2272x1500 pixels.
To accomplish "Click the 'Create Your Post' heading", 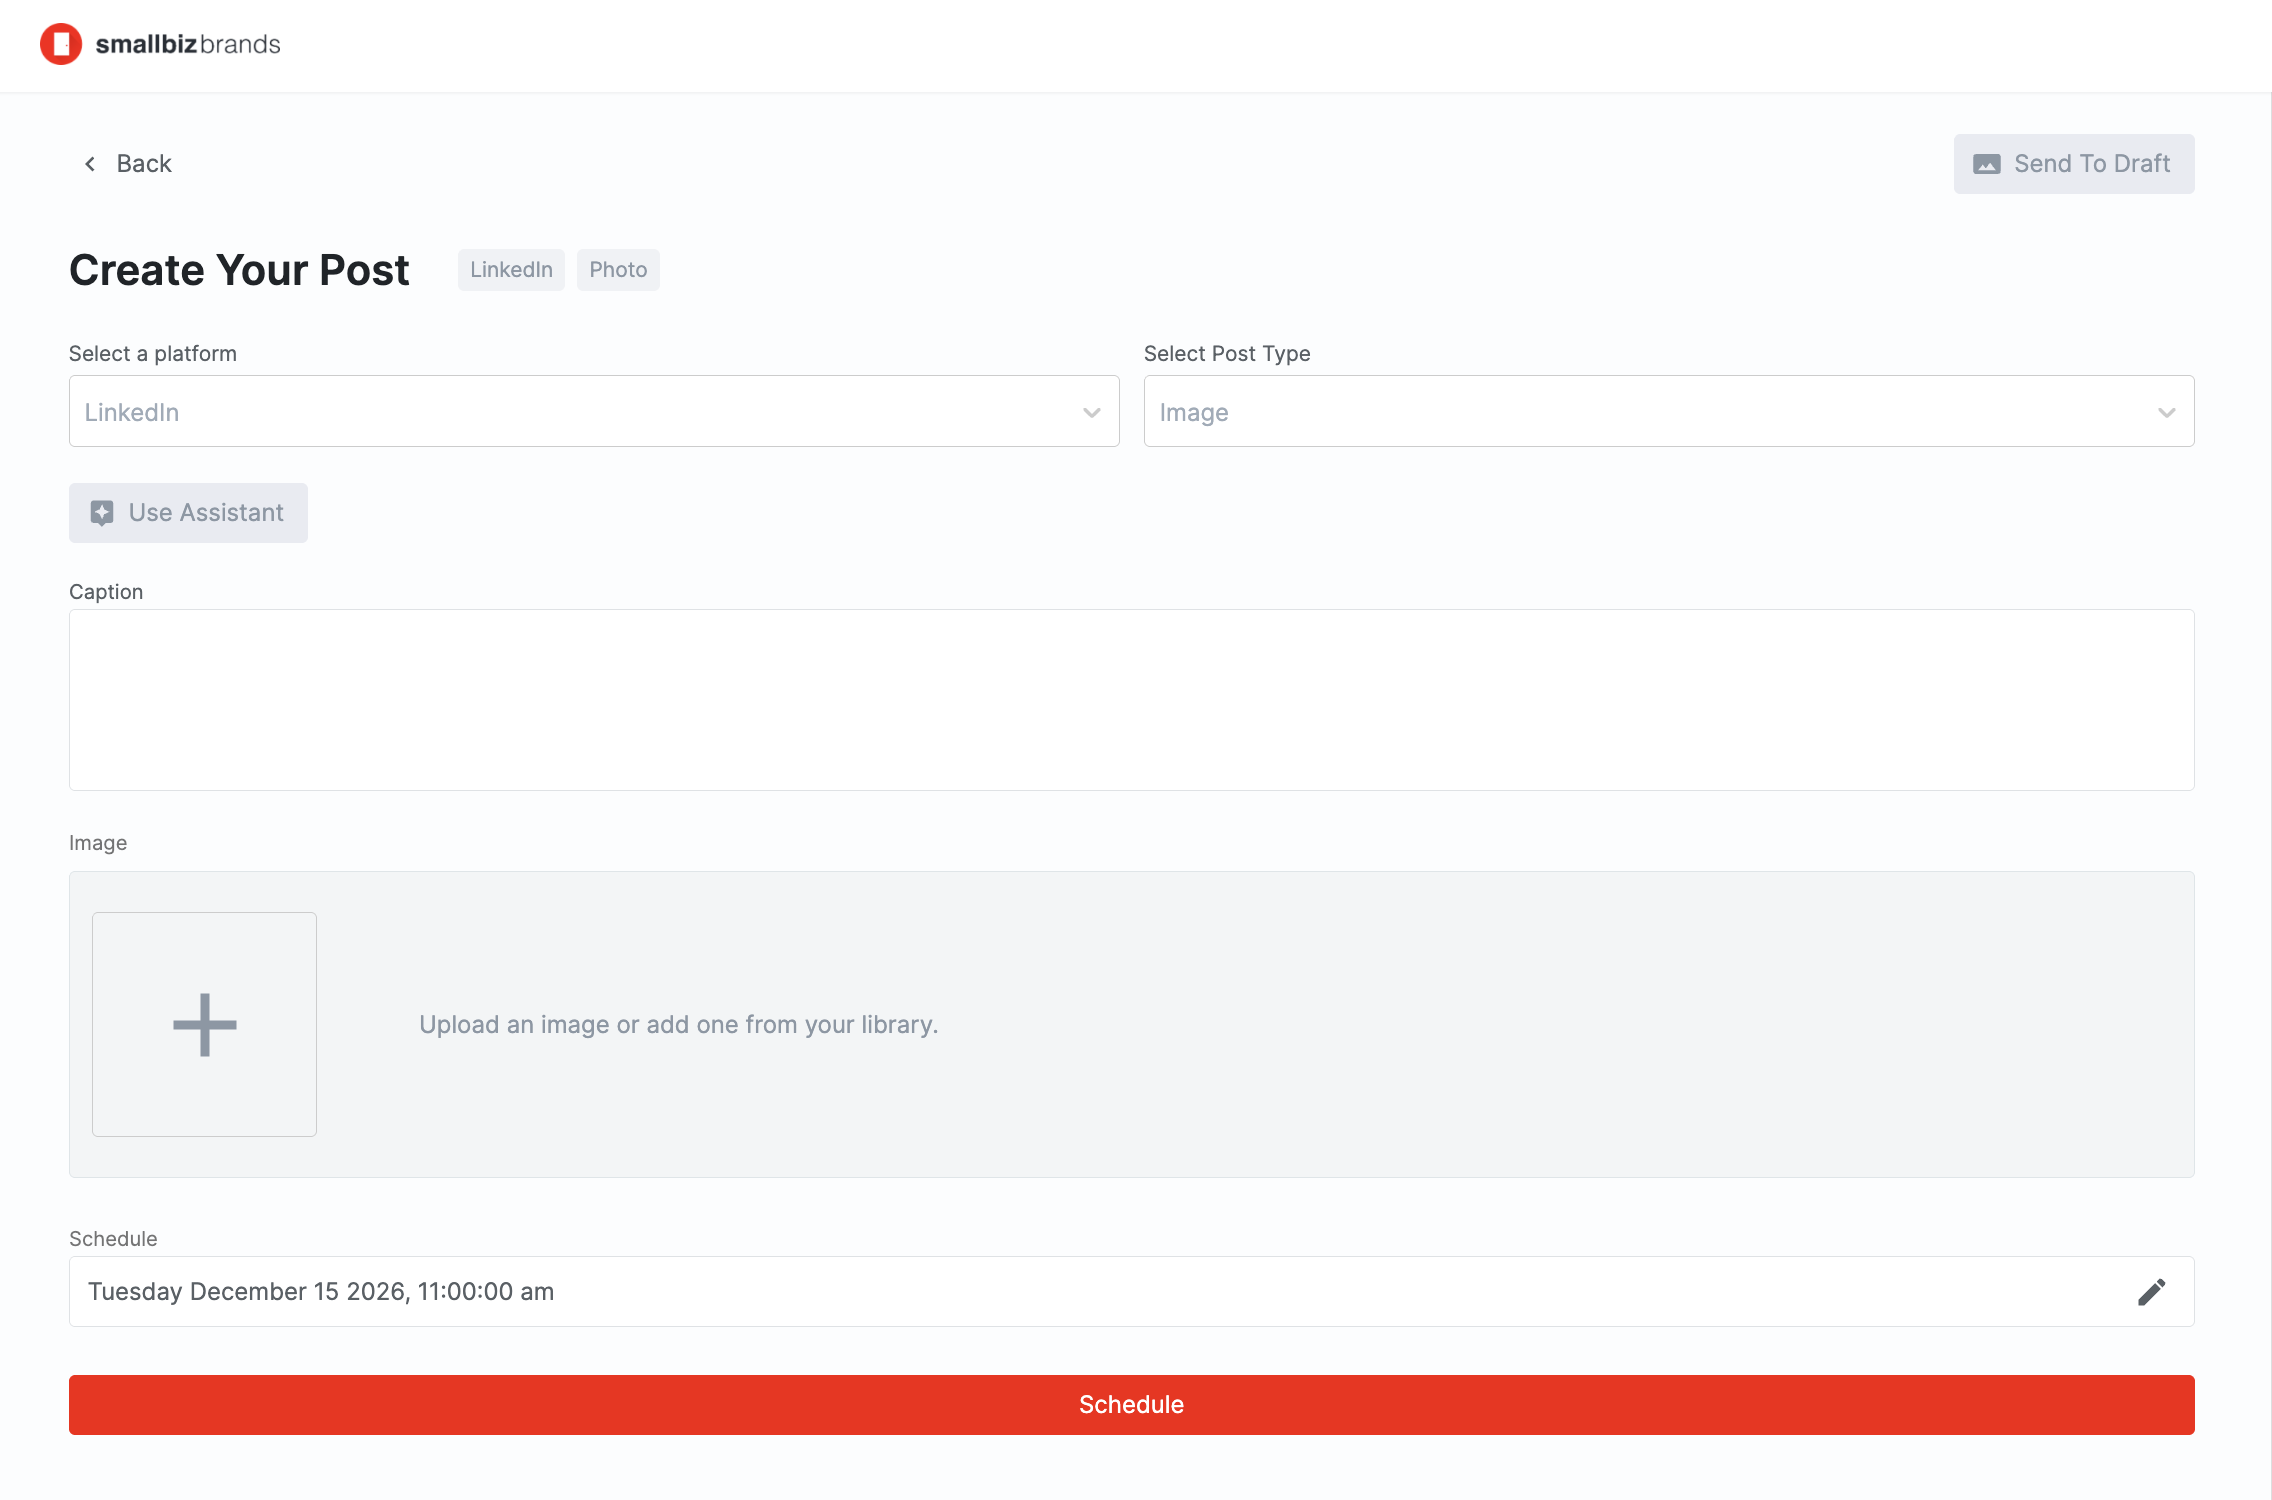I will [x=239, y=270].
